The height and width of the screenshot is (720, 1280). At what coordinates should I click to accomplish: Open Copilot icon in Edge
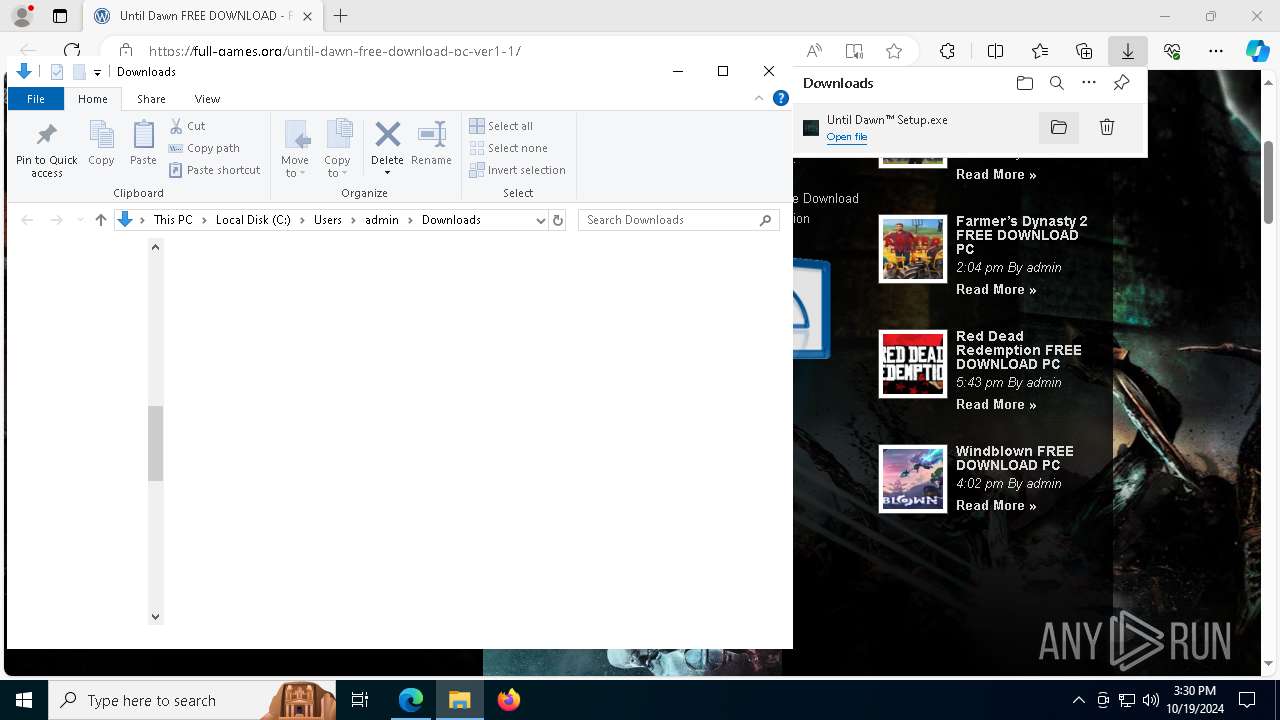tap(1257, 51)
